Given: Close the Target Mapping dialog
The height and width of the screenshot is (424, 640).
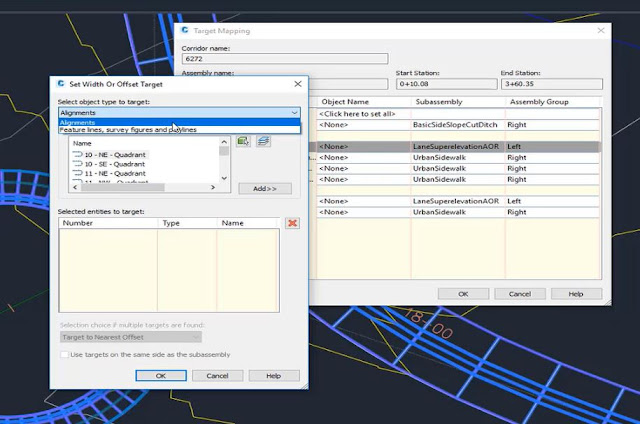Looking at the screenshot, I should tap(601, 31).
